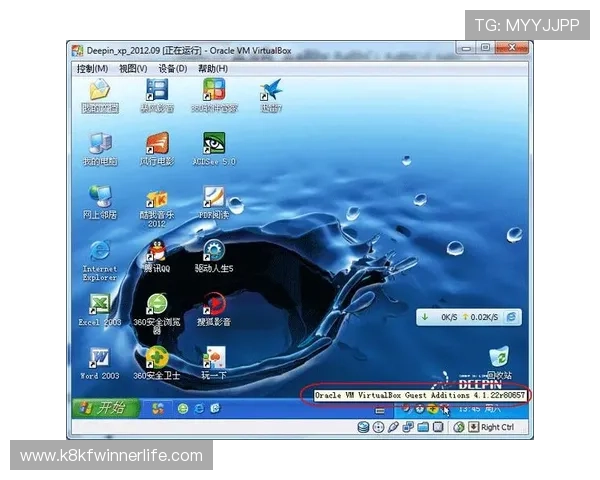Select the Excel 2003 shortcut

[x=100, y=304]
